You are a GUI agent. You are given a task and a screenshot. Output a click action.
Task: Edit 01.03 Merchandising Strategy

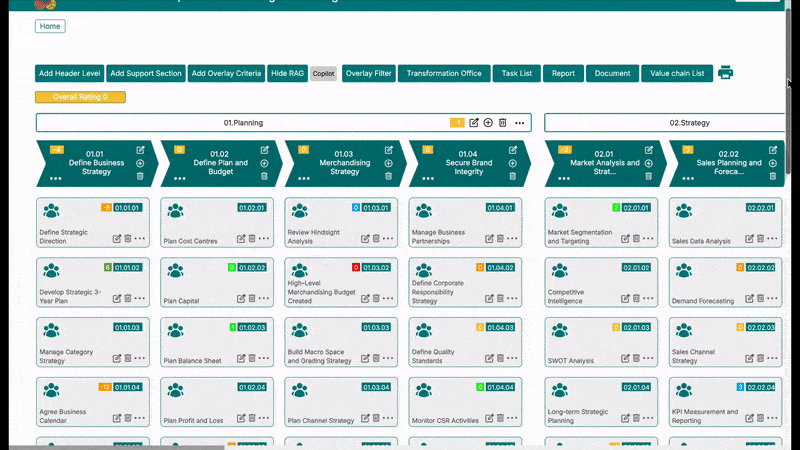(389, 150)
